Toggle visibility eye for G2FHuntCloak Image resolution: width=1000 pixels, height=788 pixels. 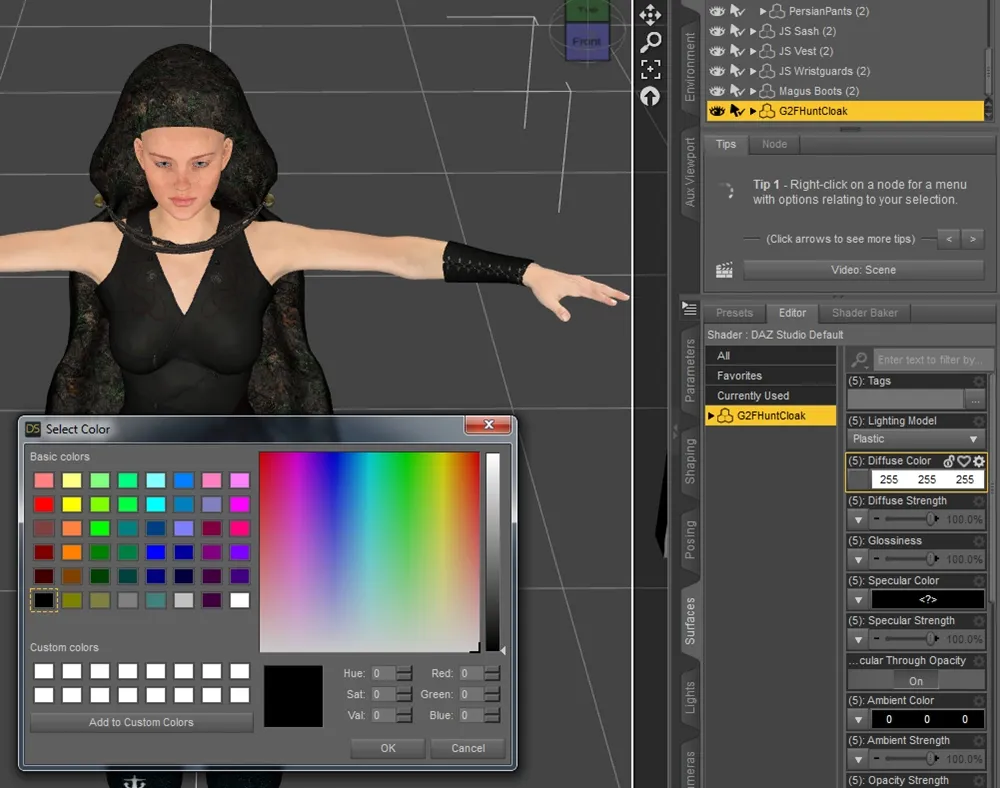pos(717,111)
